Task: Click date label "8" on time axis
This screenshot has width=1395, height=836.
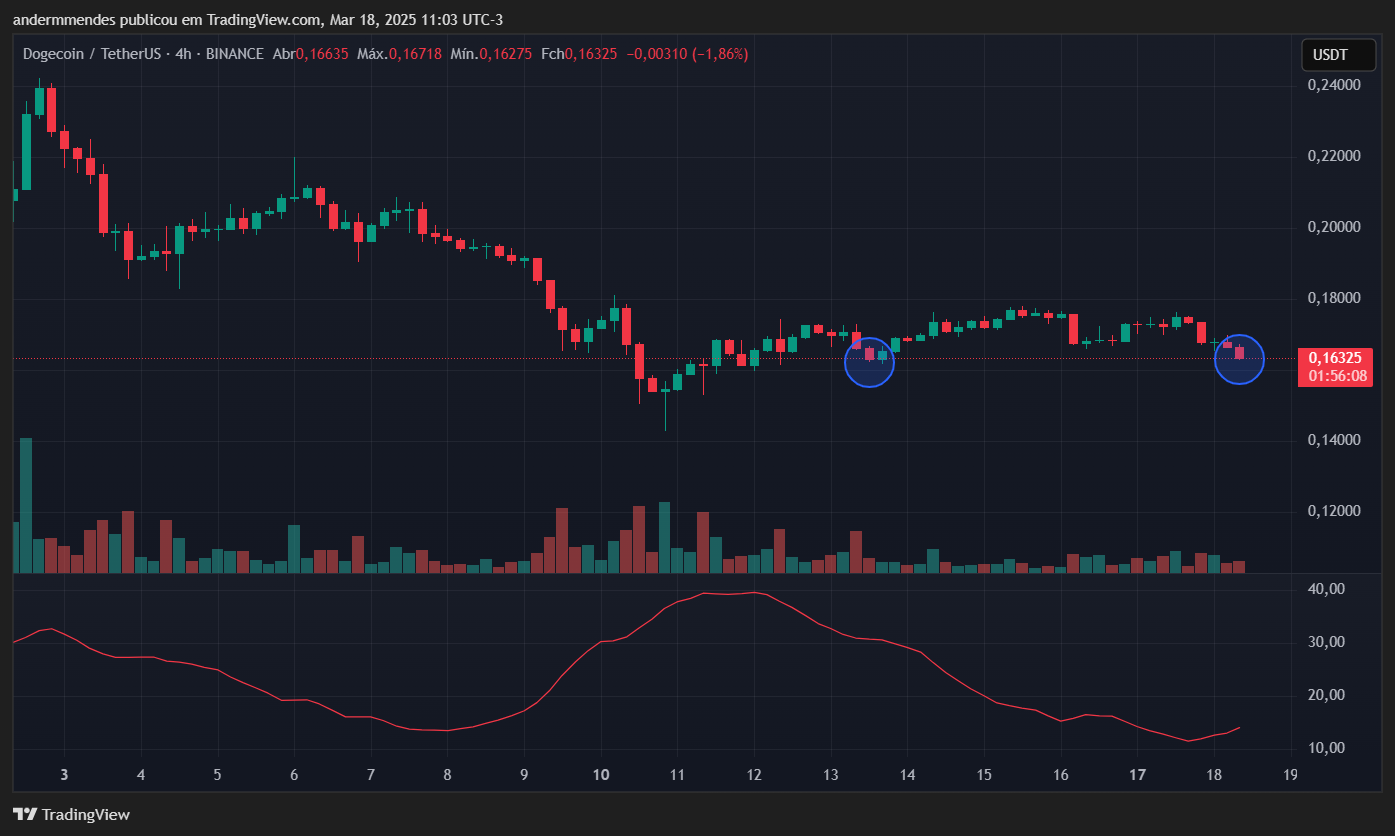Action: [x=448, y=775]
